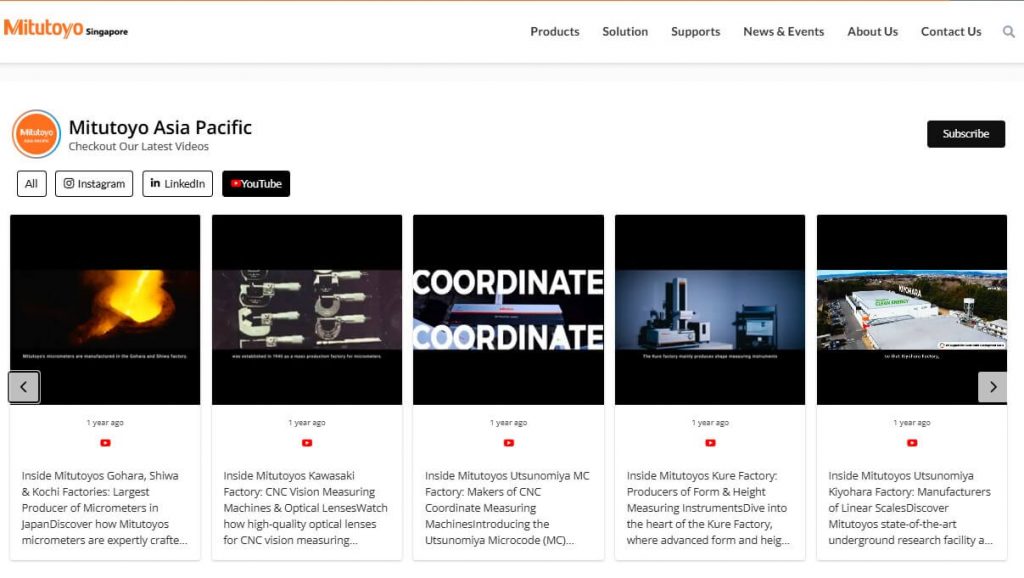Click the Mitutoyo Singapore logo
1024x578 pixels.
pyautogui.click(x=66, y=29)
